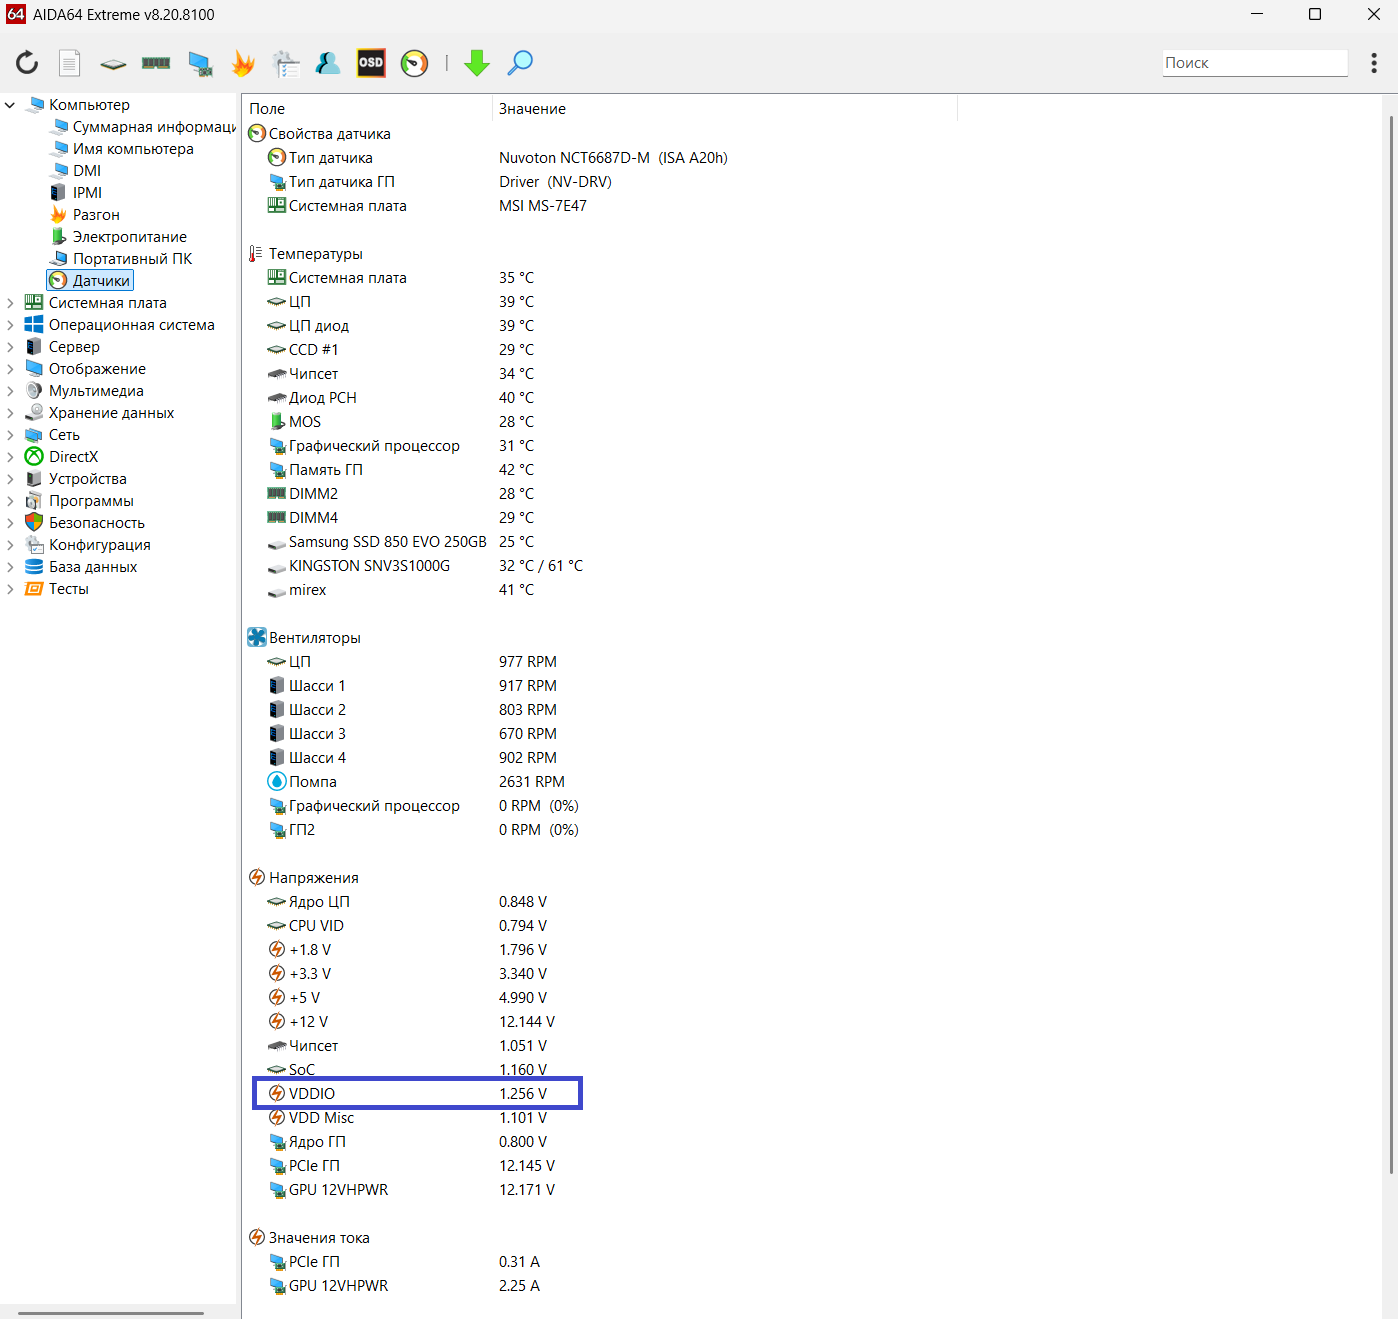Click the speaker icon beside Мультимедиа
1398x1319 pixels.
34,391
